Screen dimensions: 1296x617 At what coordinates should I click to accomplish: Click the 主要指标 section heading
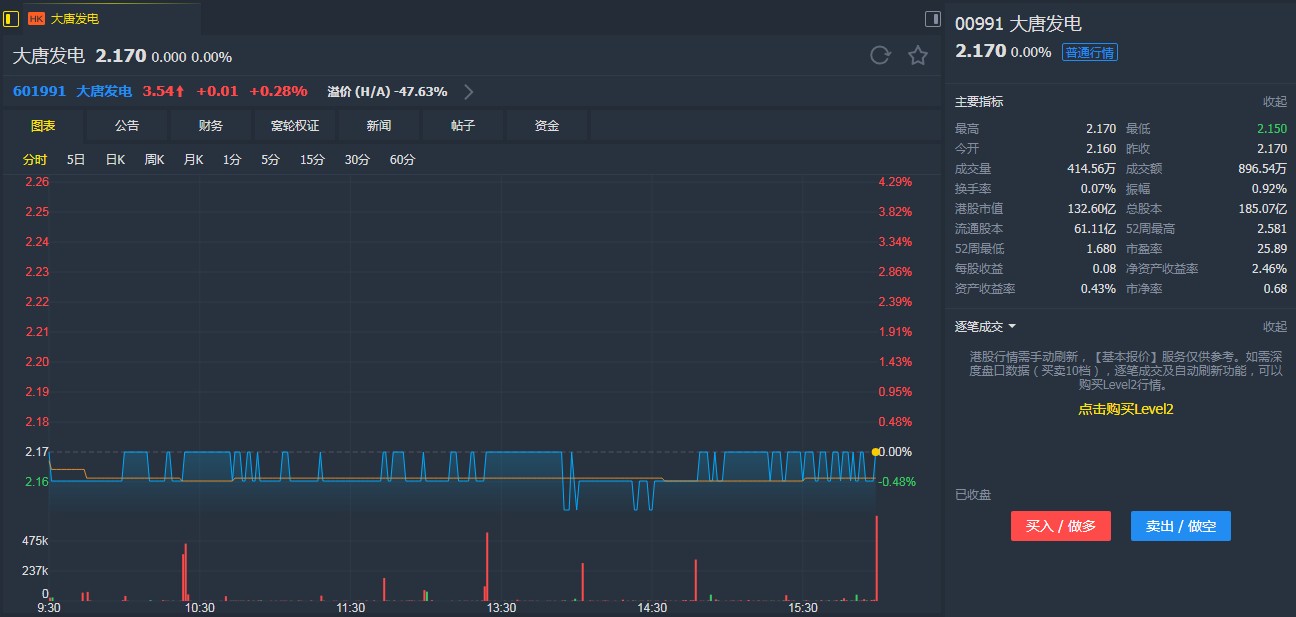pyautogui.click(x=979, y=102)
